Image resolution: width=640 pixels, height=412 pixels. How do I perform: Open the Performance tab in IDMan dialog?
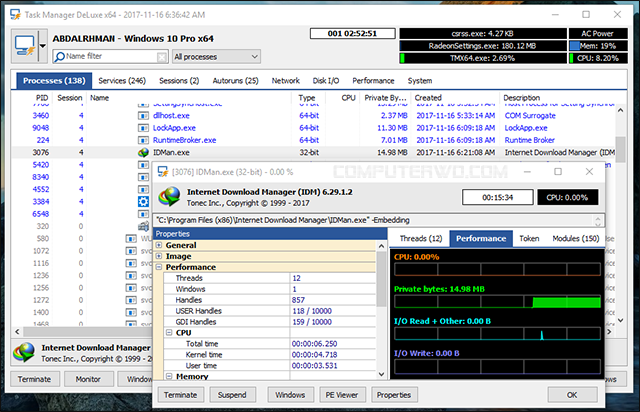[481, 238]
